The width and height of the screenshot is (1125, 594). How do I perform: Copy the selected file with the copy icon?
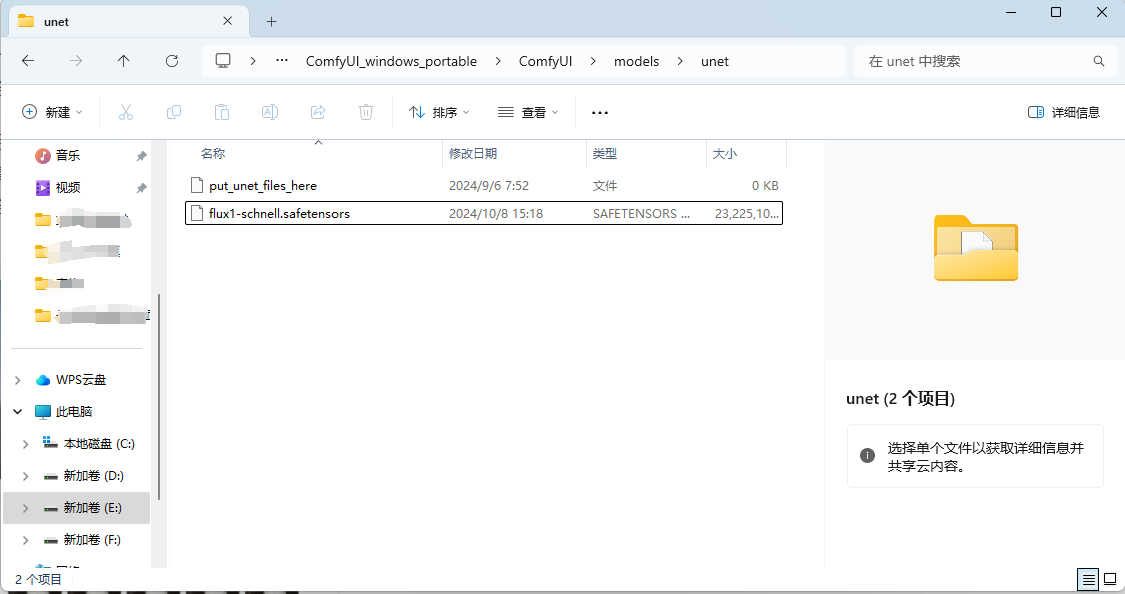click(174, 112)
